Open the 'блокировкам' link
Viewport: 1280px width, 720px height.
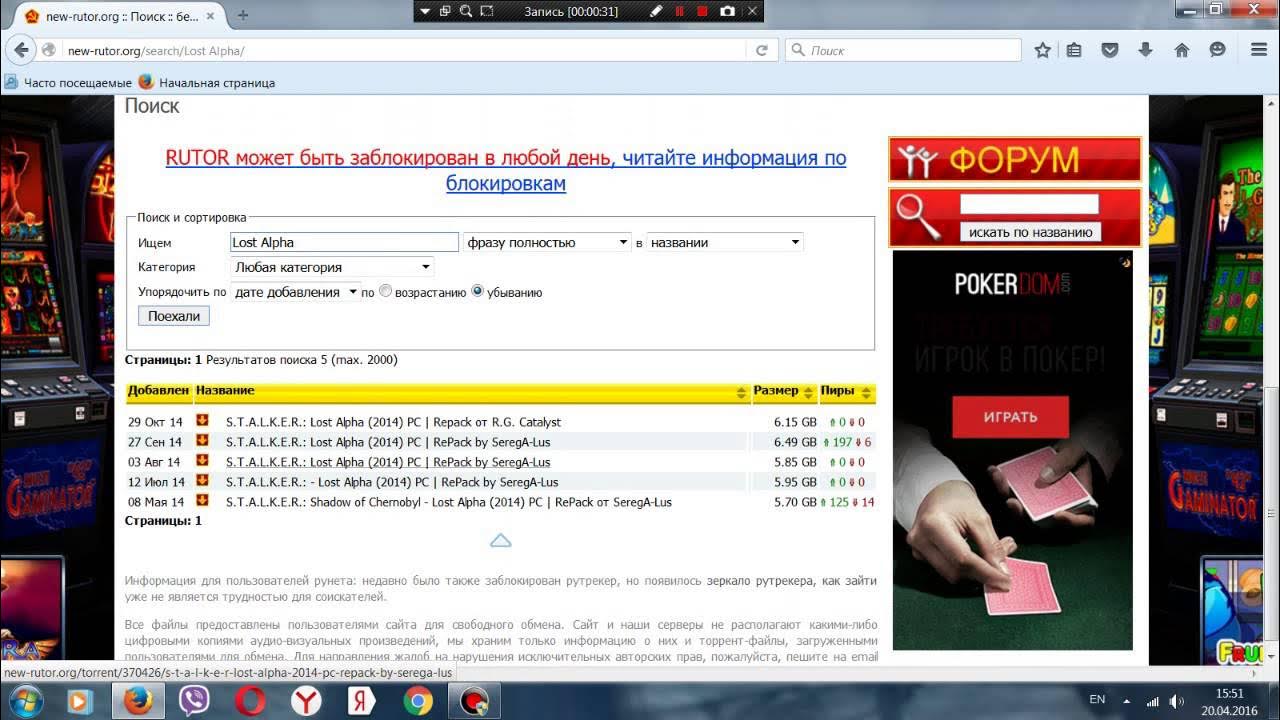click(x=506, y=184)
